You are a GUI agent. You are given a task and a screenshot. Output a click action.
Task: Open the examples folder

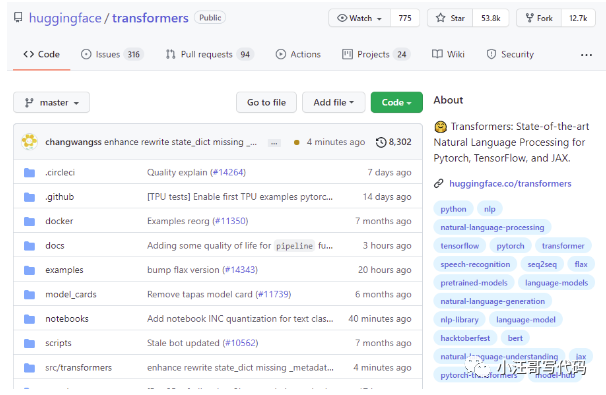(x=64, y=270)
